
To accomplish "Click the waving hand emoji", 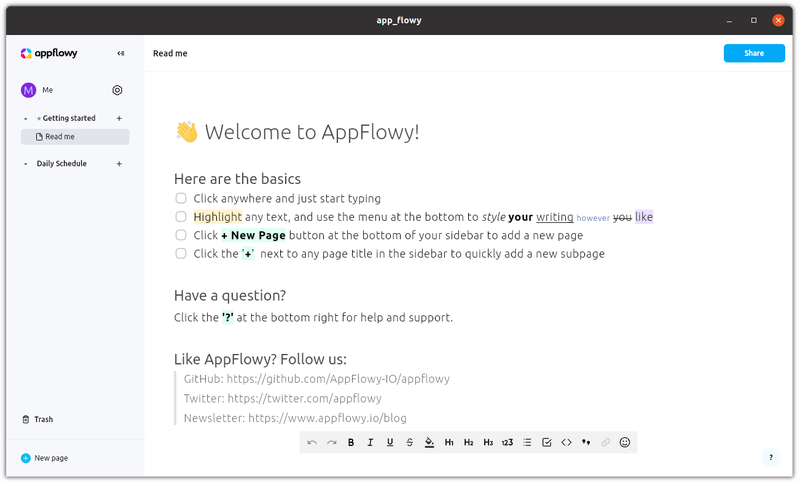I will pos(187,132).
